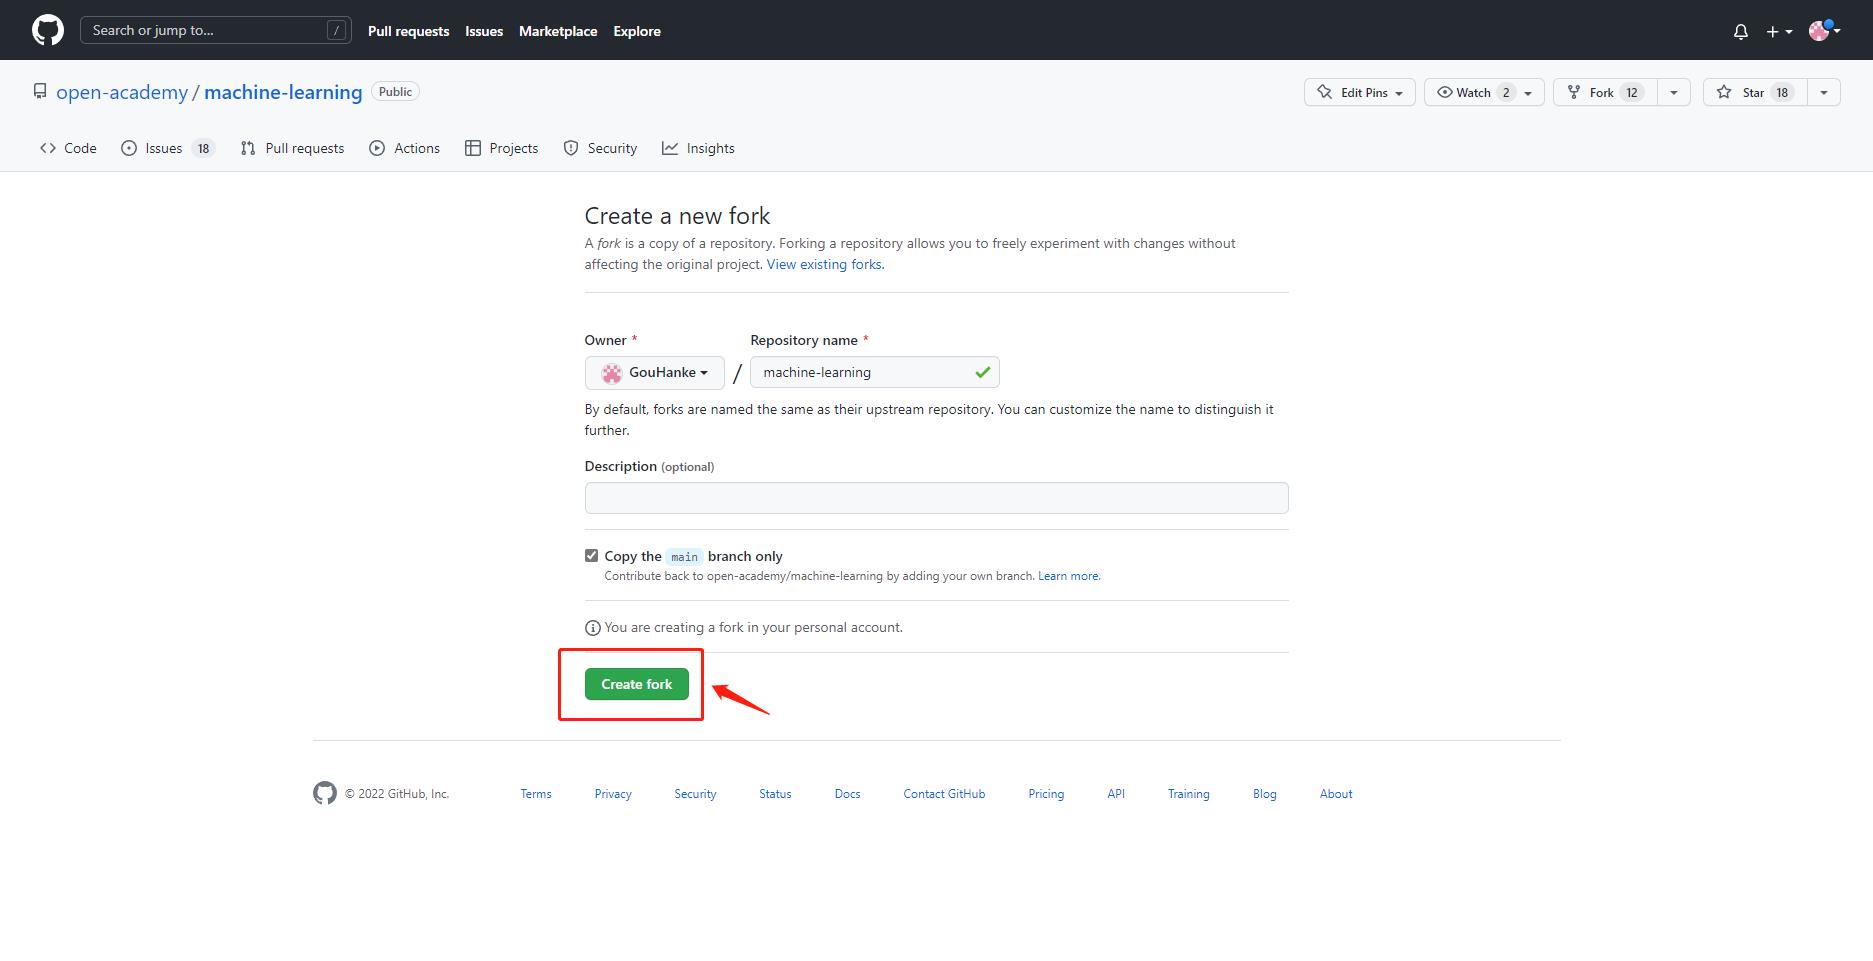1873x961 pixels.
Task: Toggle Copy the main branch only checkbox
Action: click(x=591, y=555)
